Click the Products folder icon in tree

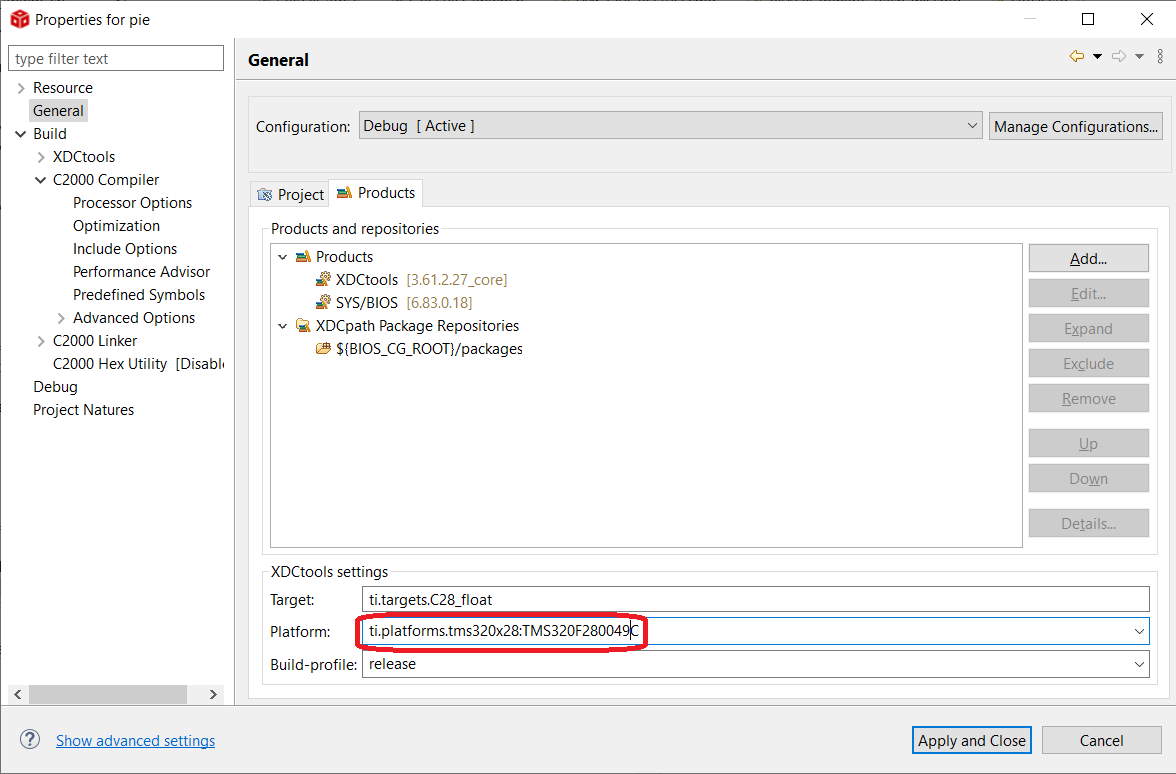(x=303, y=256)
